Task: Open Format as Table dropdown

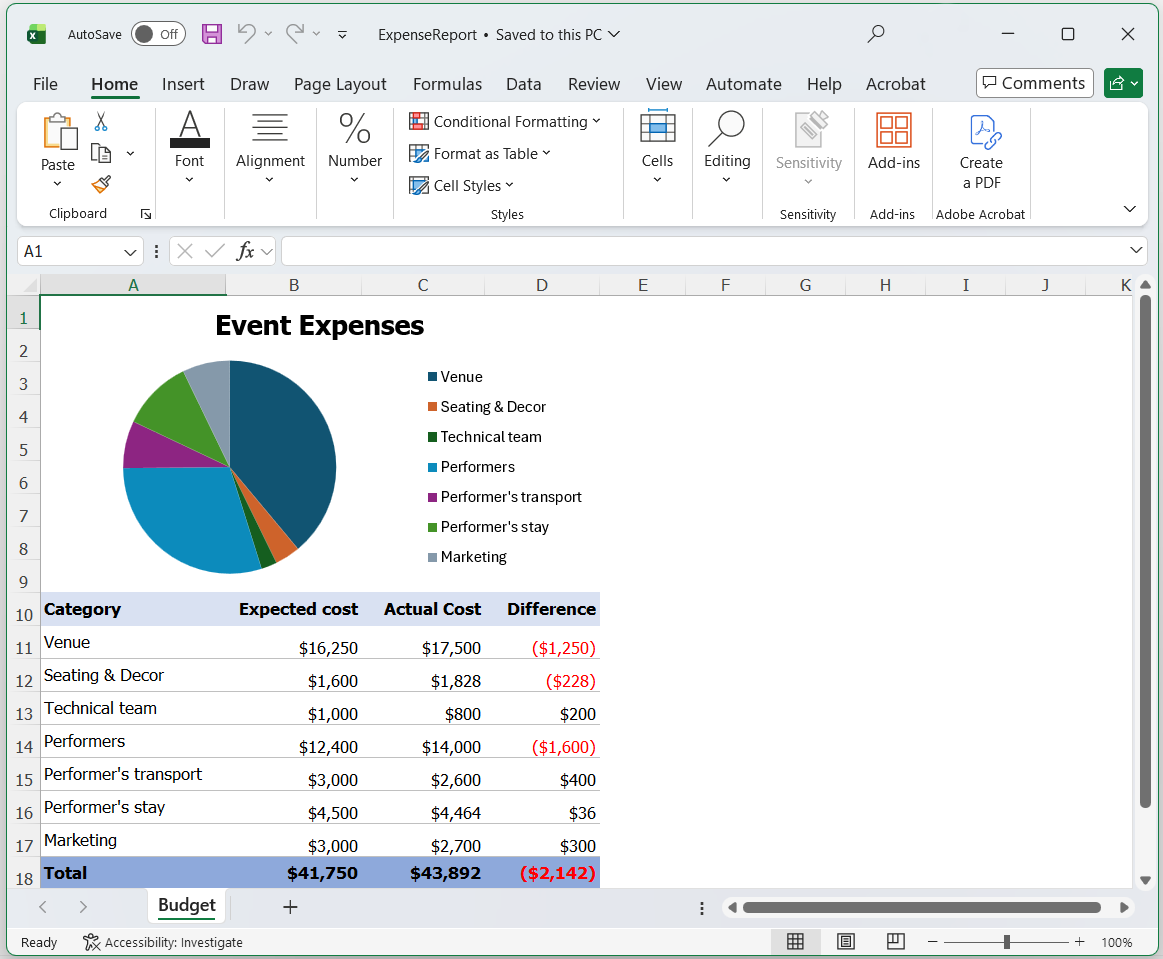Action: coord(480,154)
